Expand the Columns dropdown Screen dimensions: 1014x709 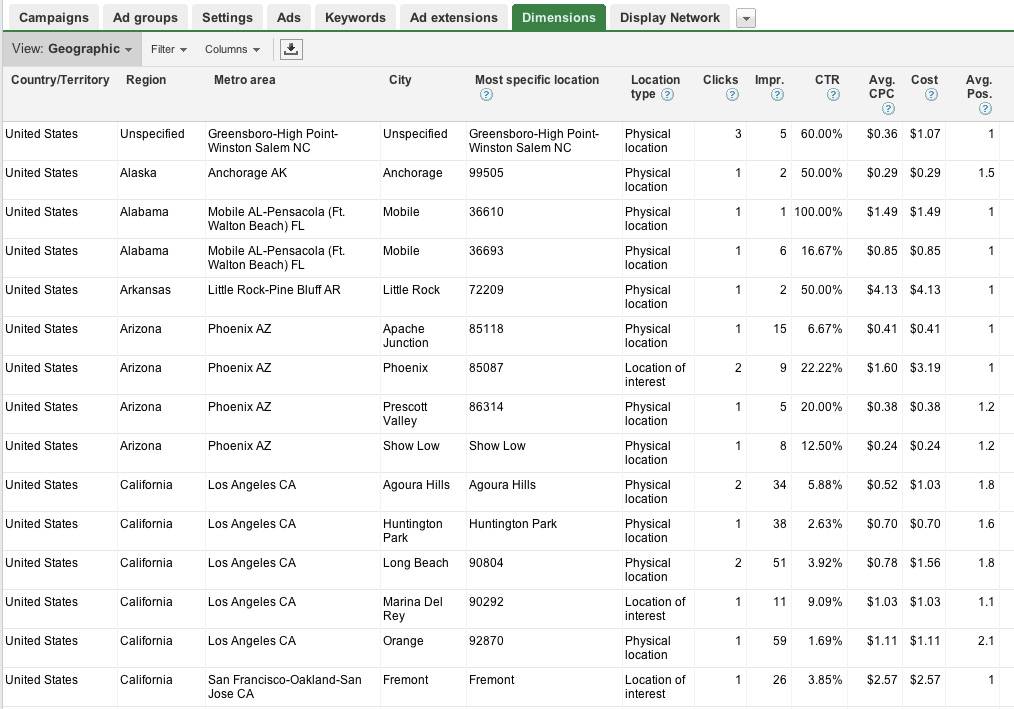(232, 49)
